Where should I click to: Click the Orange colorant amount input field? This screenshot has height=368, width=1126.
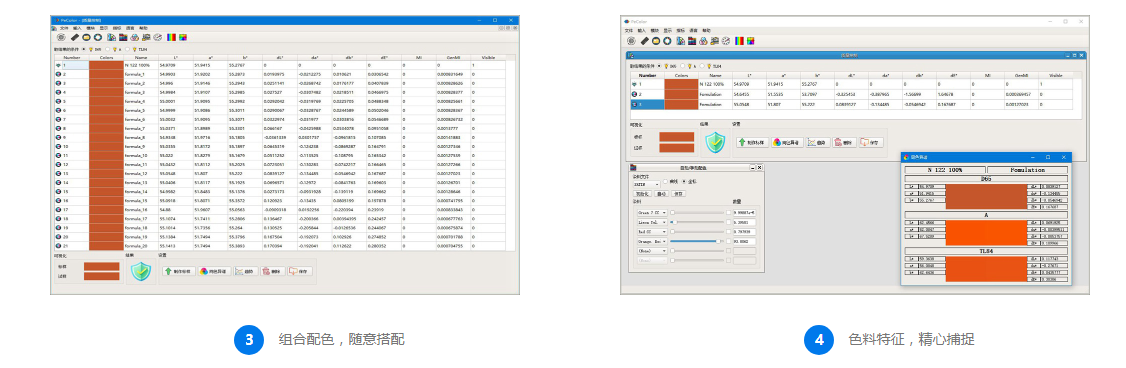[745, 242]
